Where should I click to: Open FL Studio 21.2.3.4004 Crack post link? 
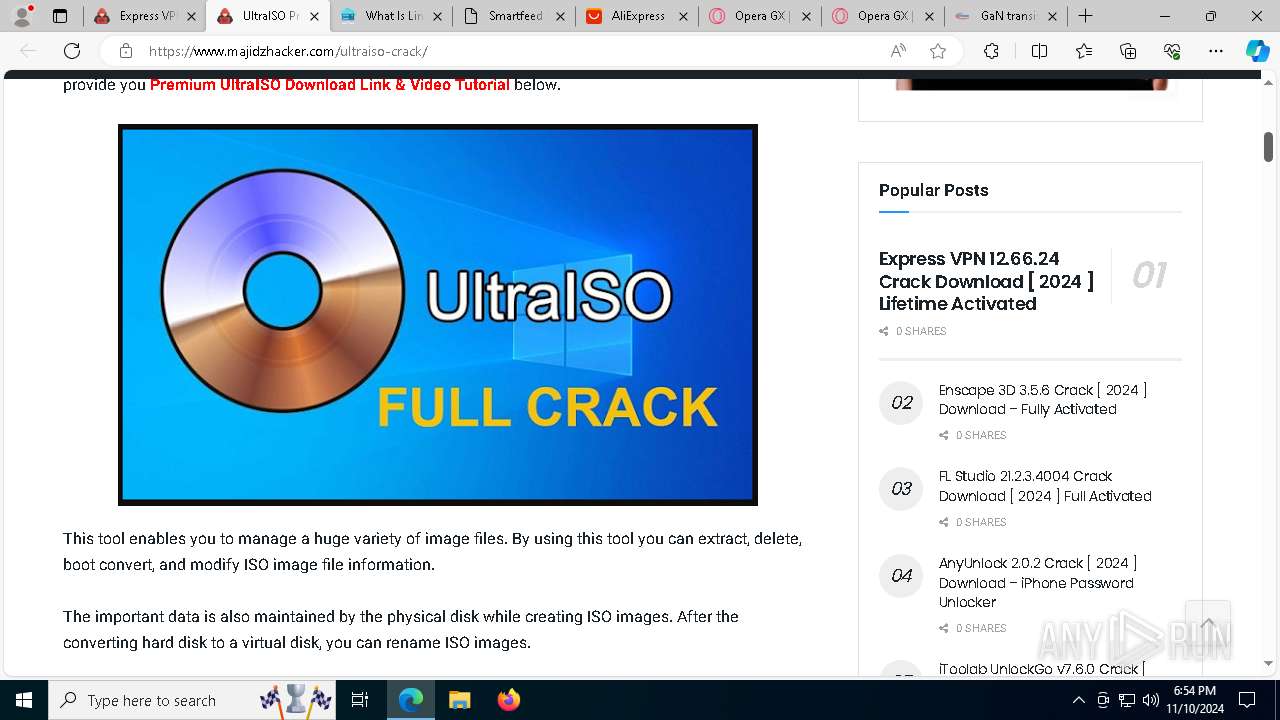click(x=1045, y=486)
